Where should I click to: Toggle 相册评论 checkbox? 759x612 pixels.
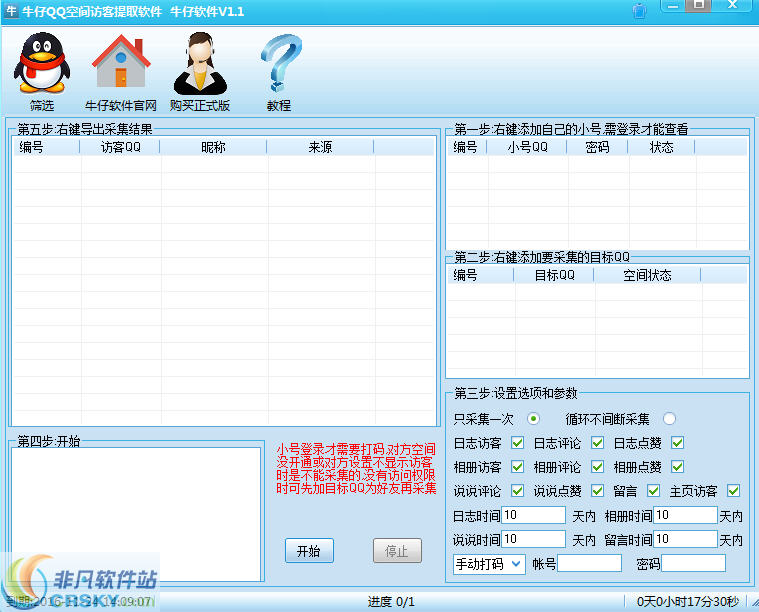point(598,467)
